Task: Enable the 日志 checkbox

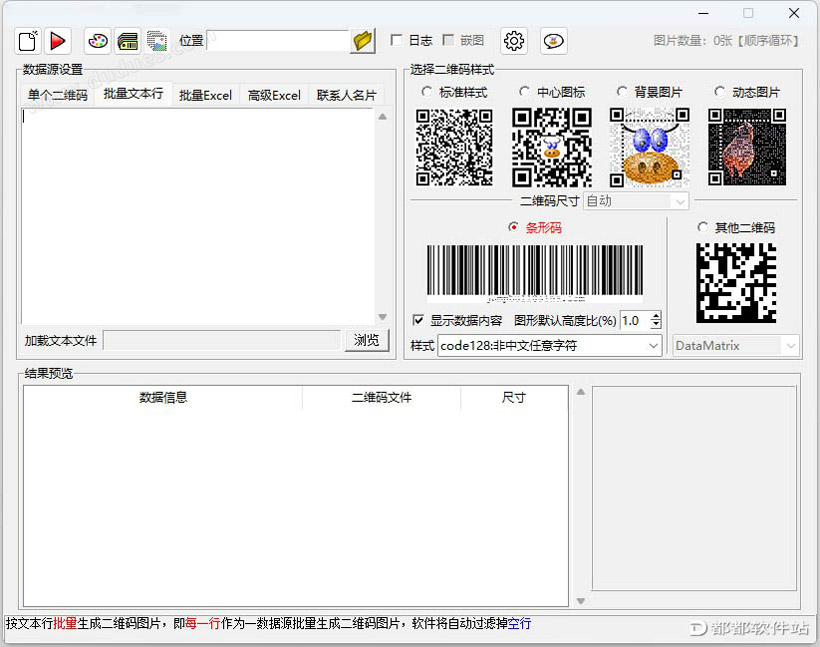Action: 398,40
